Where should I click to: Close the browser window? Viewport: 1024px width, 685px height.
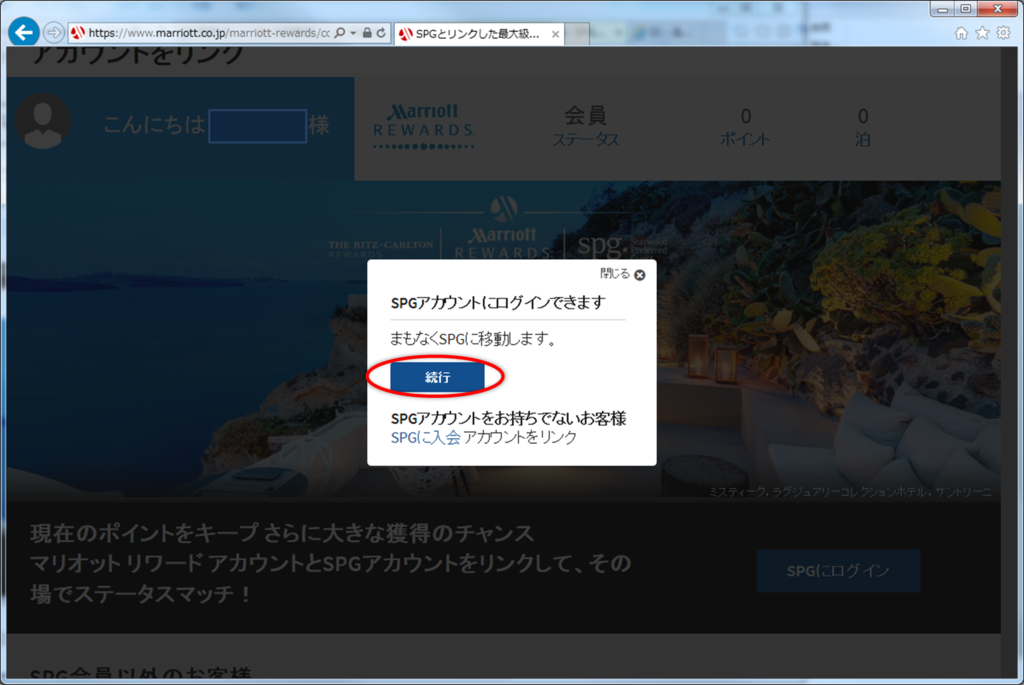pos(998,9)
